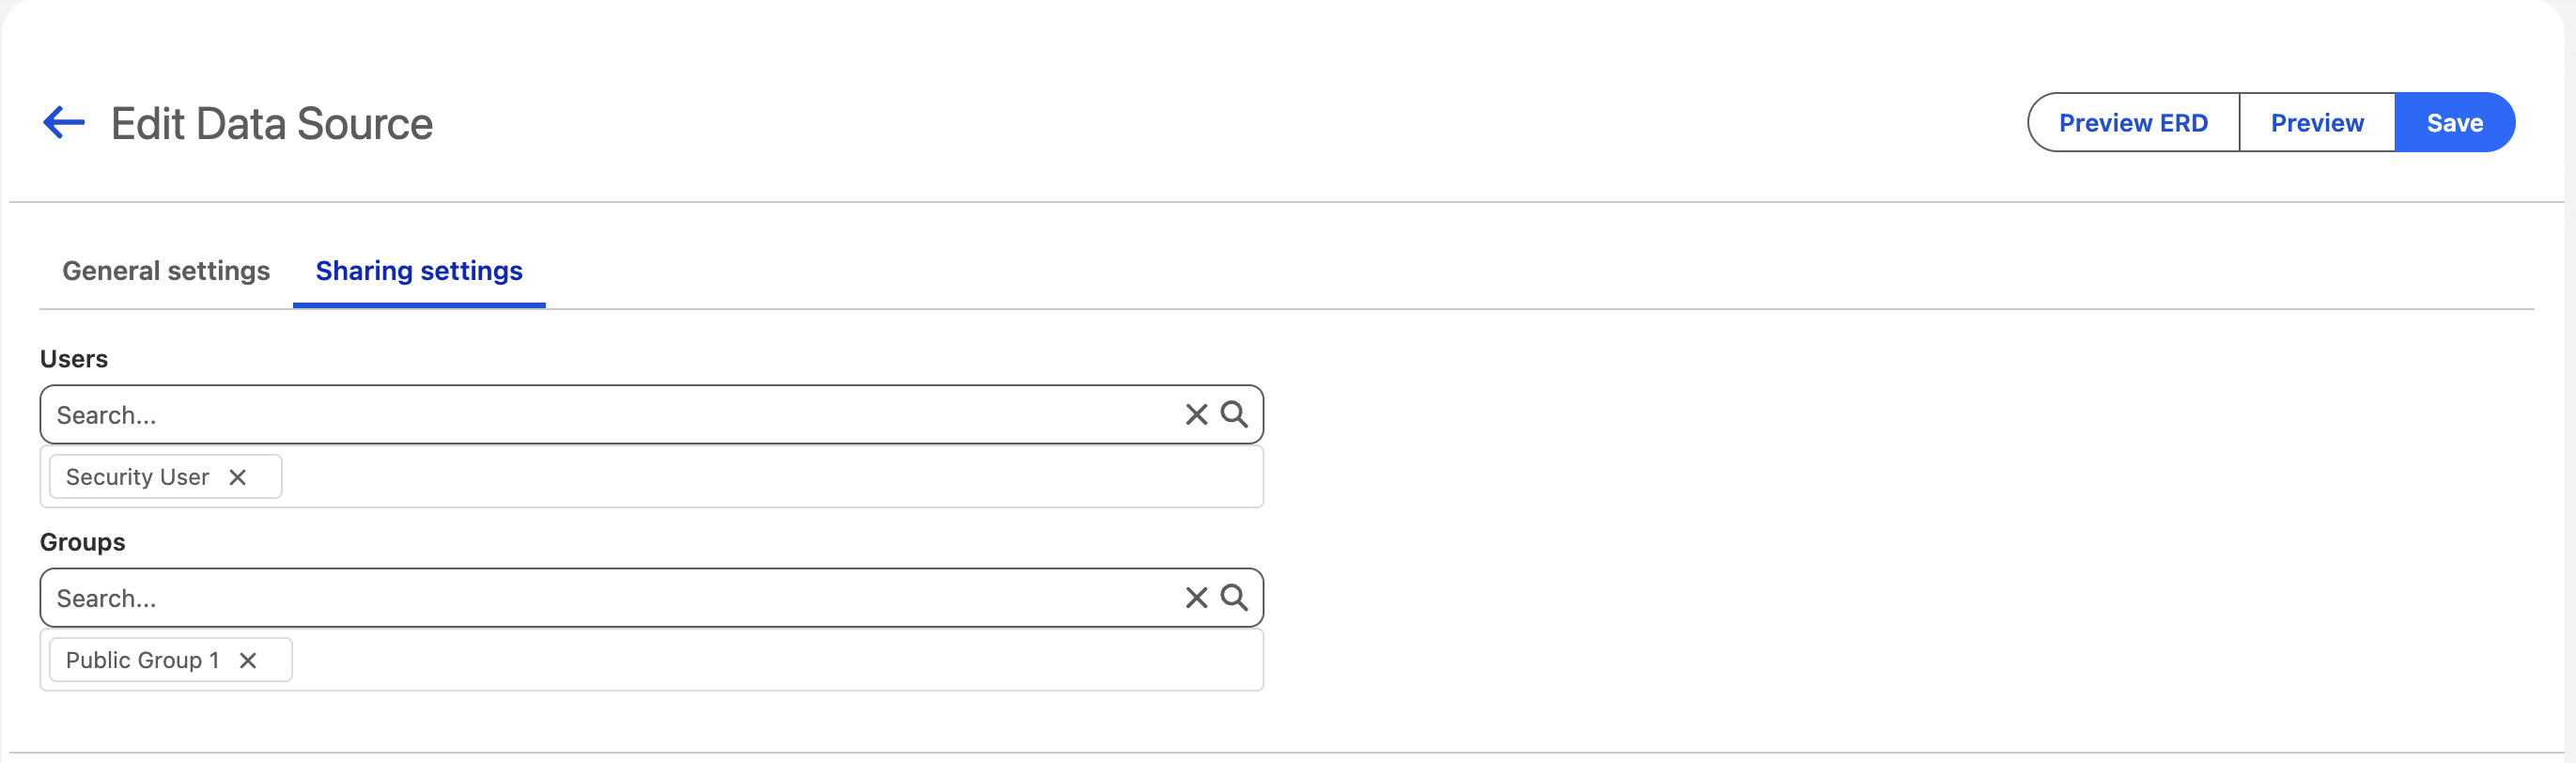Save the data source changes

pyautogui.click(x=2454, y=123)
